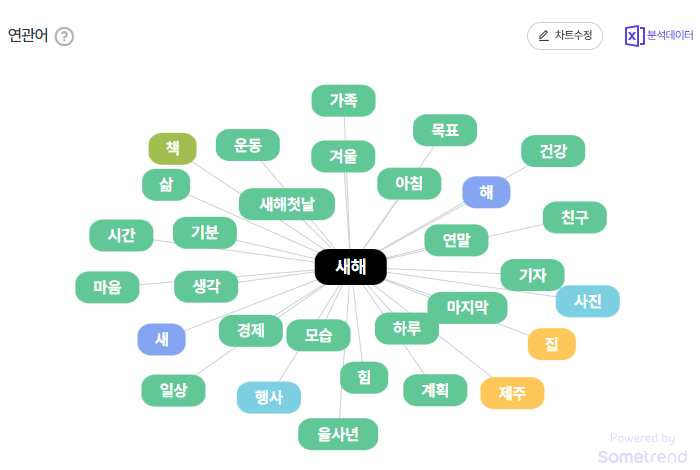The width and height of the screenshot is (700, 470).
Task: Open the 차트수정 chart edit button
Action: point(565,36)
